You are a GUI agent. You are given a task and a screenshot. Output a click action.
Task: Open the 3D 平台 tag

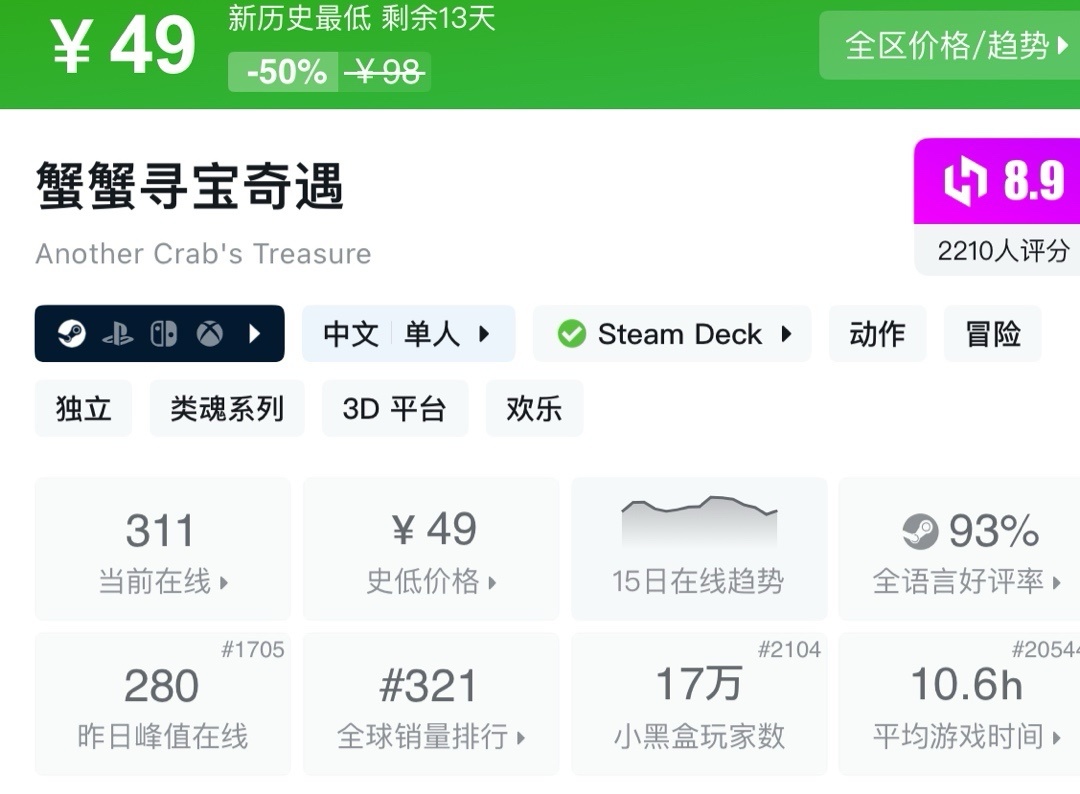[394, 408]
